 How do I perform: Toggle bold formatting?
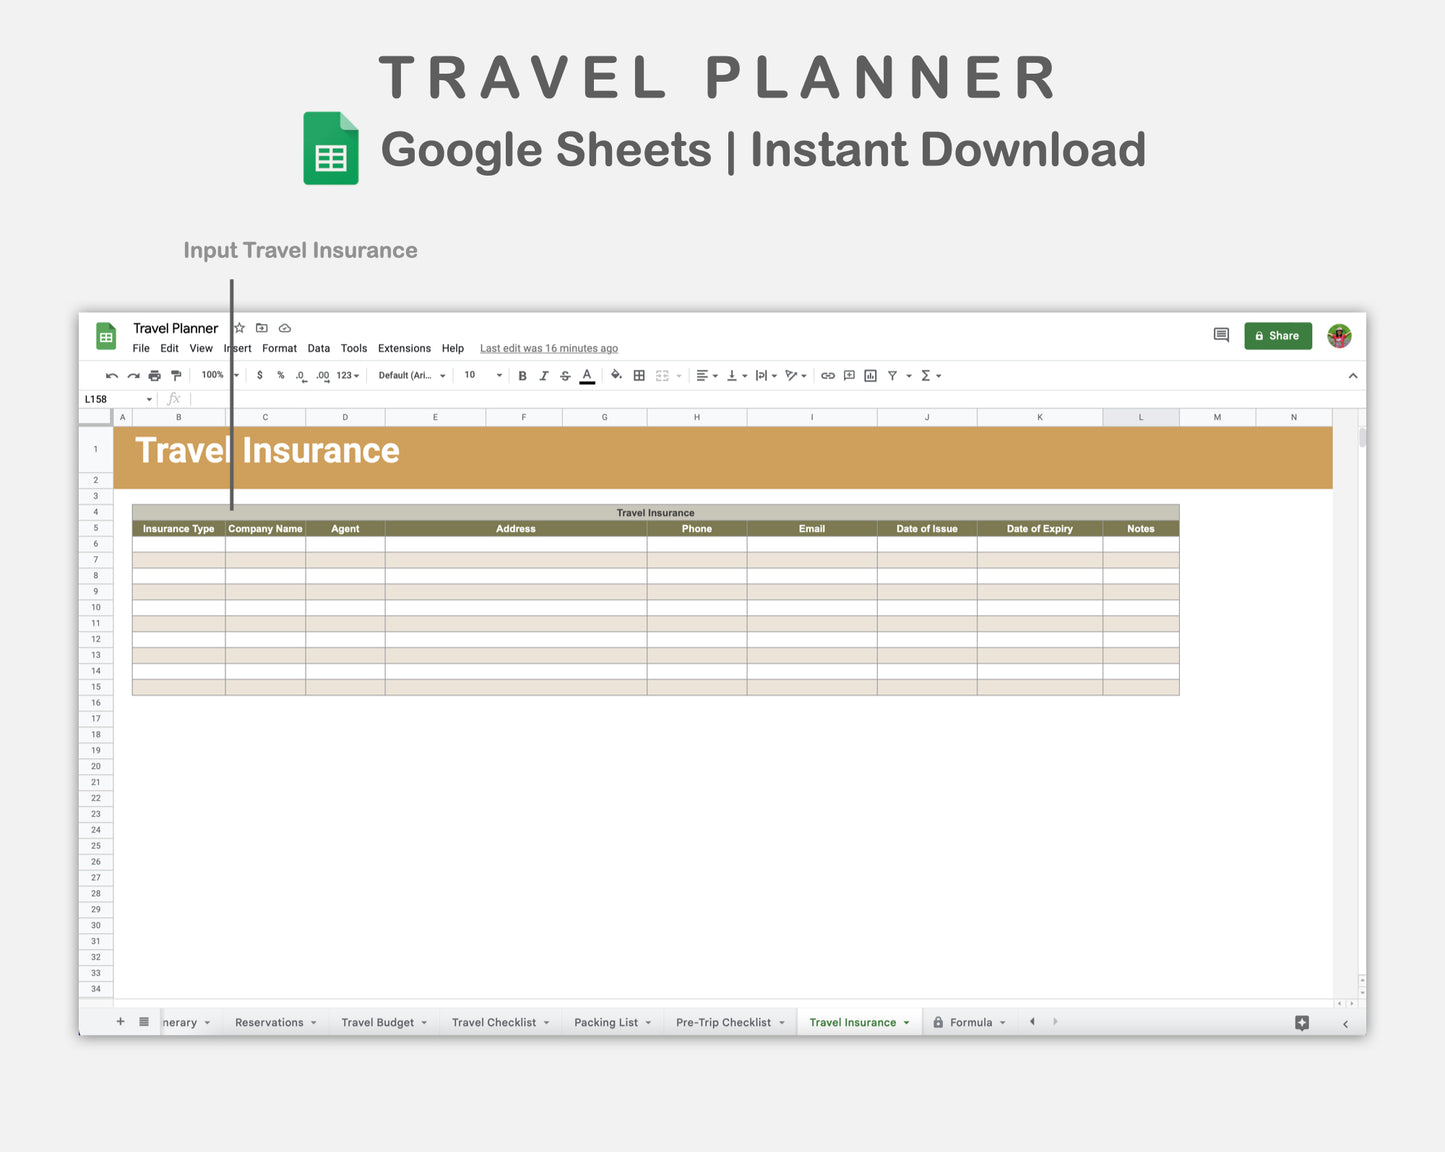[x=522, y=375]
